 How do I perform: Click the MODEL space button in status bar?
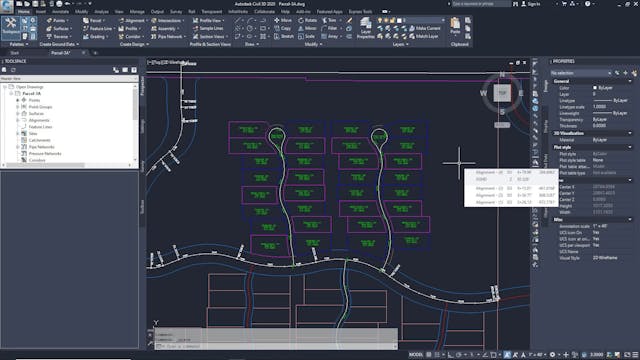[x=416, y=355]
